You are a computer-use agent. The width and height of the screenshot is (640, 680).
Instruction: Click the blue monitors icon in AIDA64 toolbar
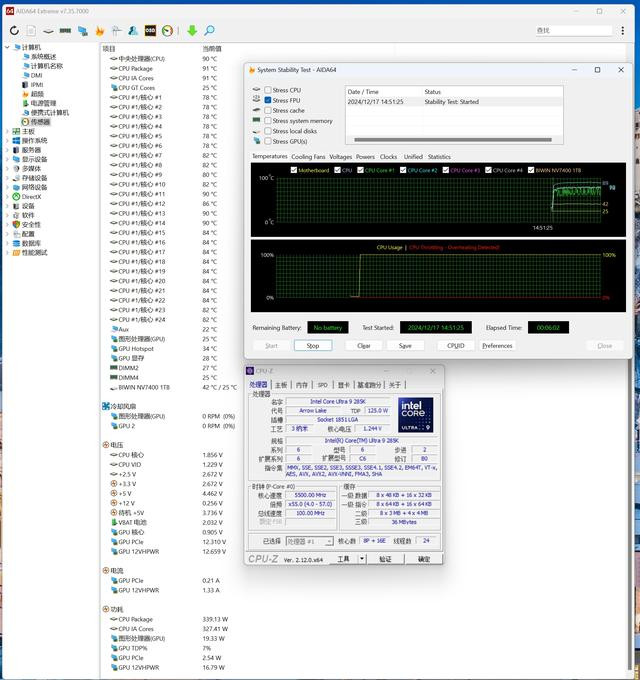tap(82, 30)
